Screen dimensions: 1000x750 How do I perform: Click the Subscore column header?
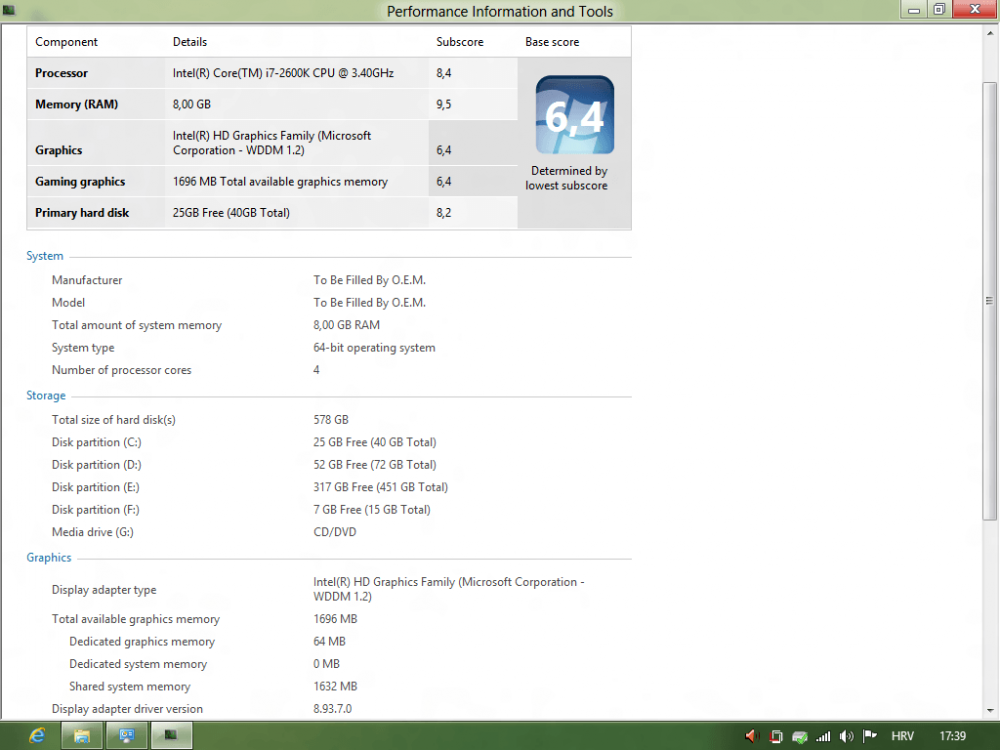[460, 41]
